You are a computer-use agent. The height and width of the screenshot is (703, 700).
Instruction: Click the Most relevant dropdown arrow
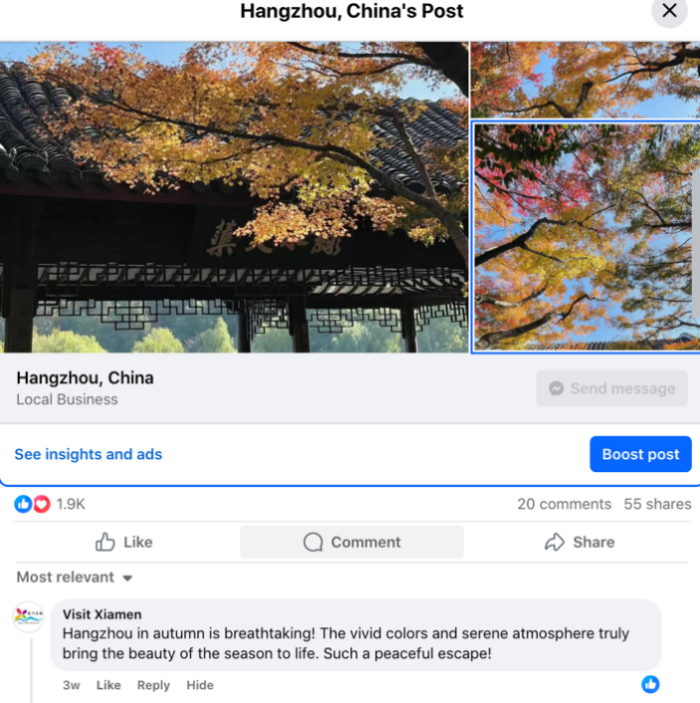tap(127, 578)
